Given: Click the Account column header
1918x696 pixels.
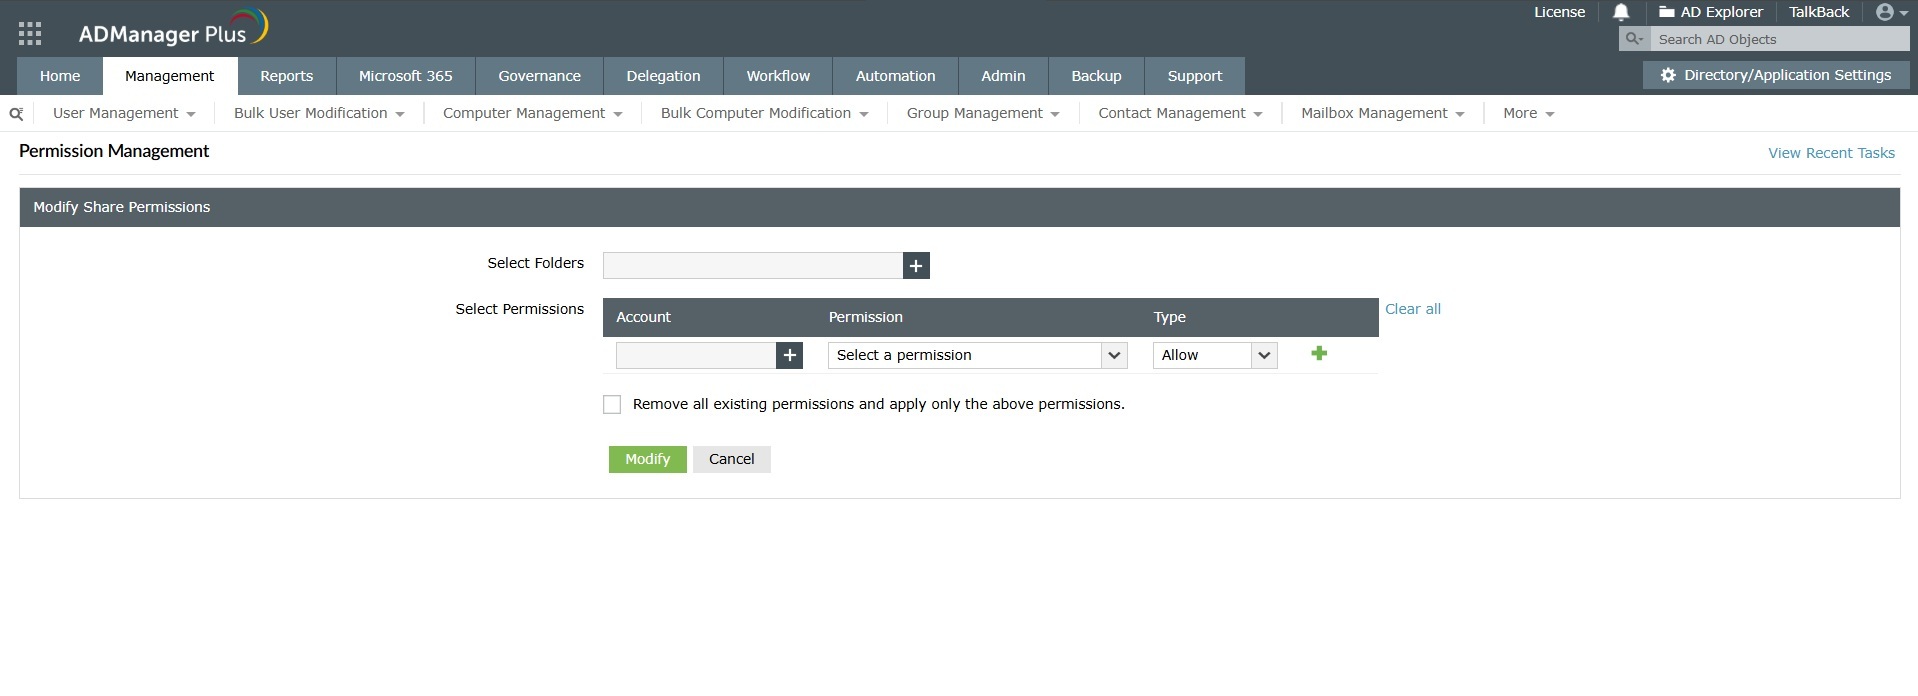Looking at the screenshot, I should point(644,317).
